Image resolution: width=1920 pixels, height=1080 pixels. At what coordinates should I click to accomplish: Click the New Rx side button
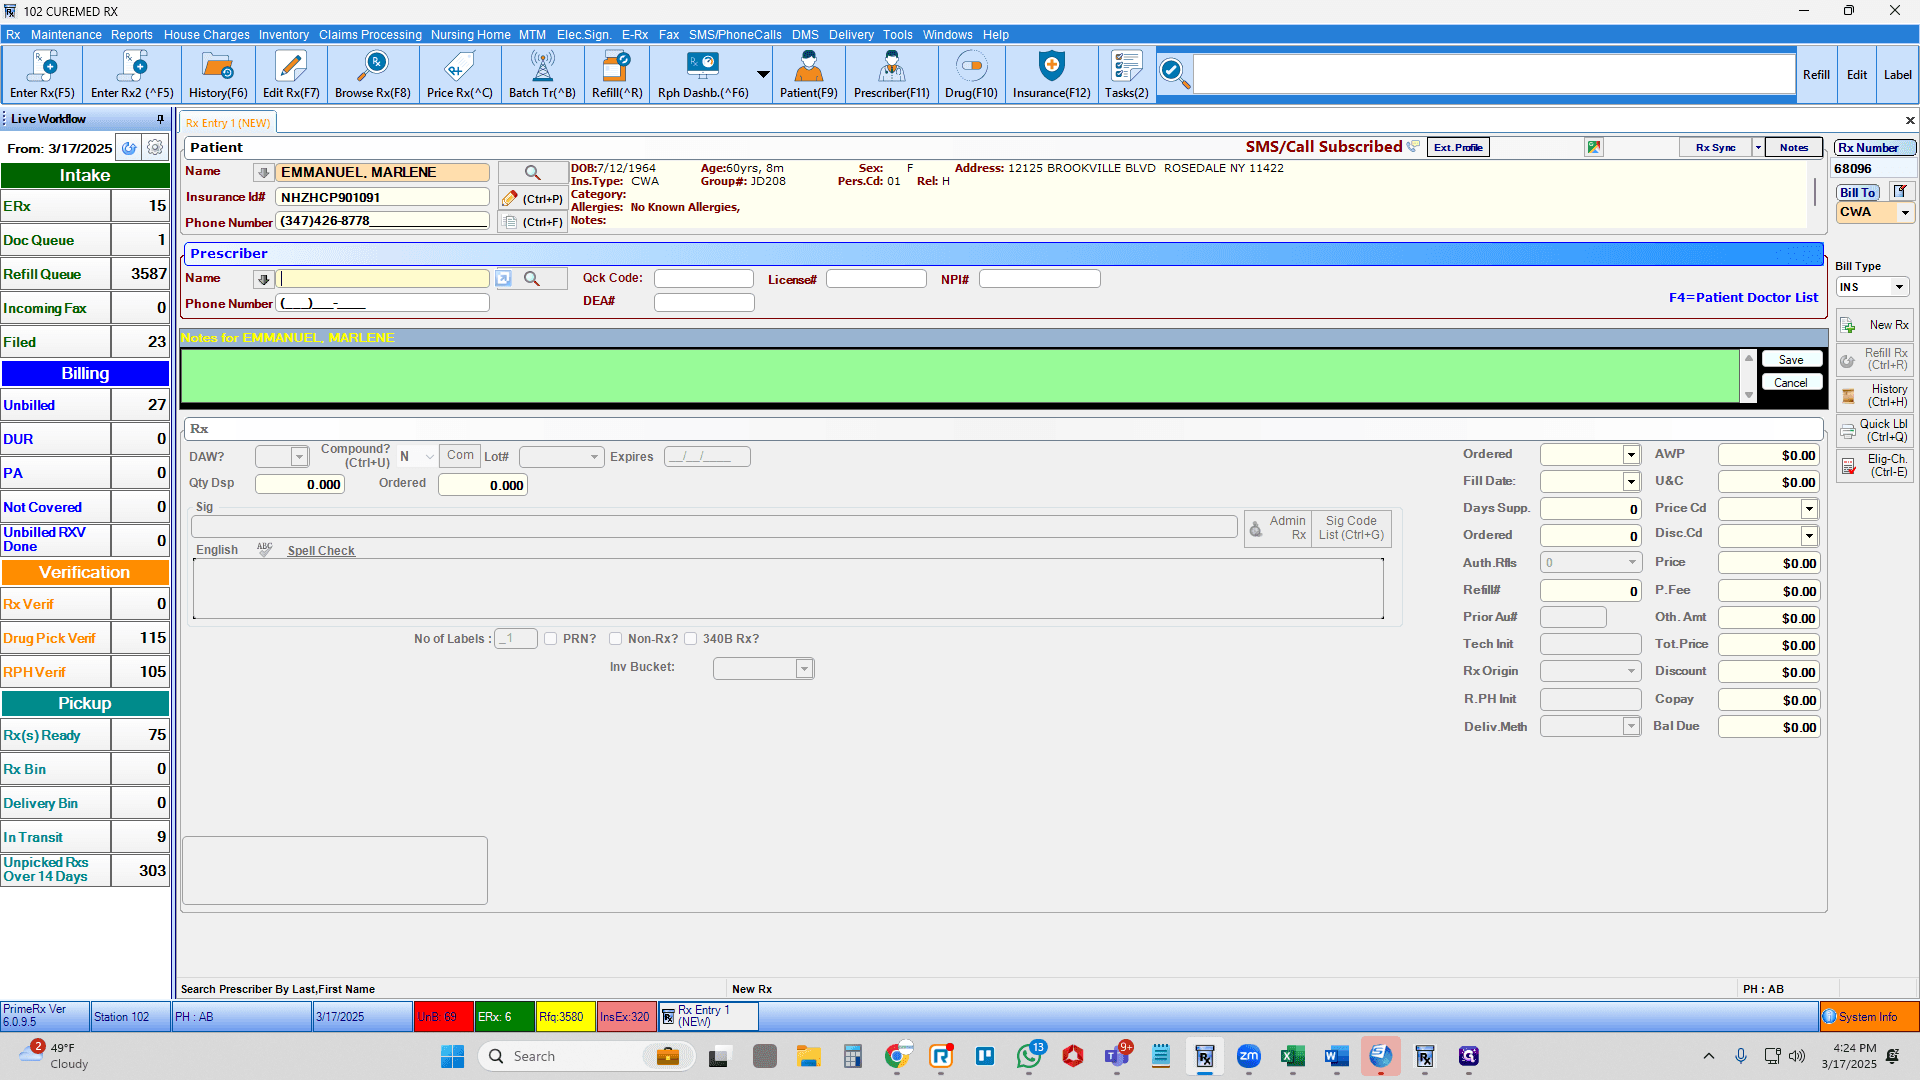(1875, 325)
